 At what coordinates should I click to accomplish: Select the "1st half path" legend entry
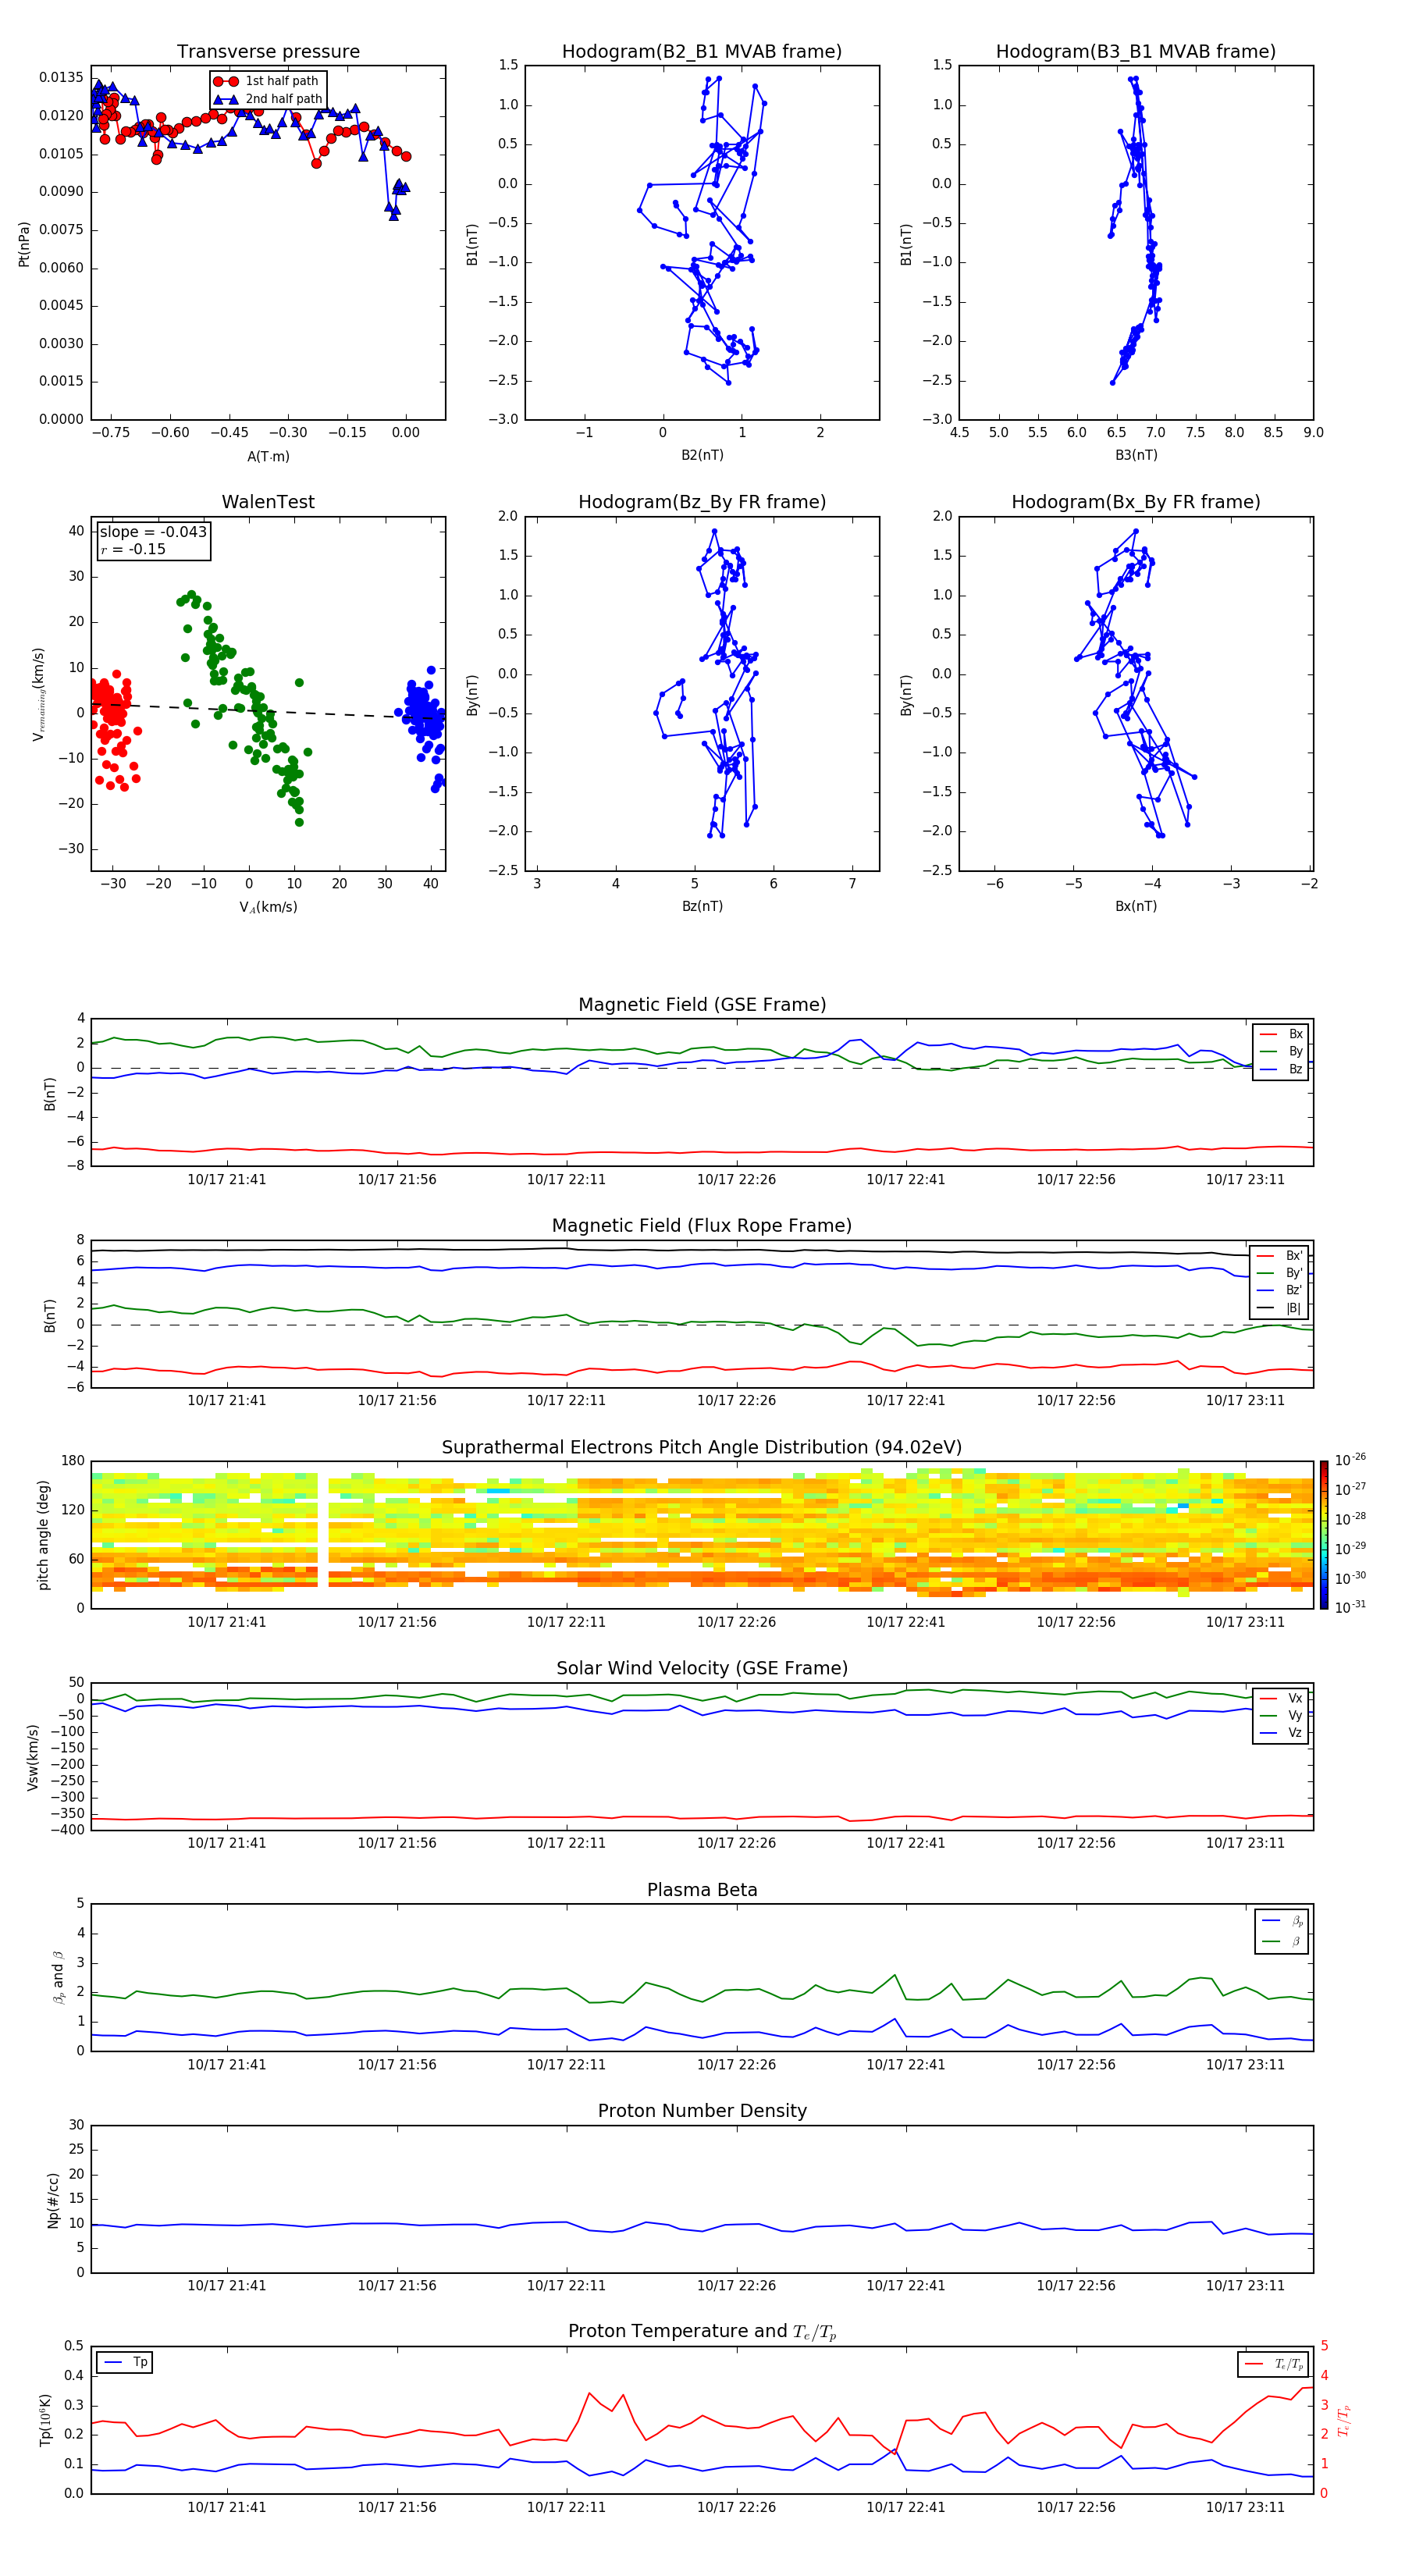pyautogui.click(x=266, y=81)
